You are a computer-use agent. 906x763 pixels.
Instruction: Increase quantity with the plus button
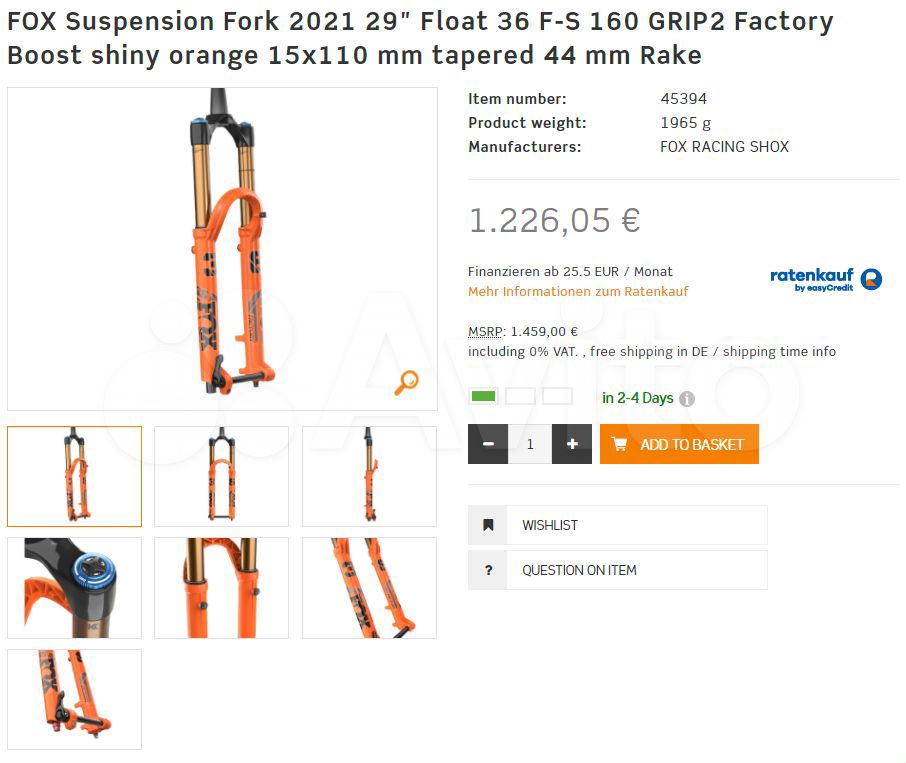coord(572,444)
